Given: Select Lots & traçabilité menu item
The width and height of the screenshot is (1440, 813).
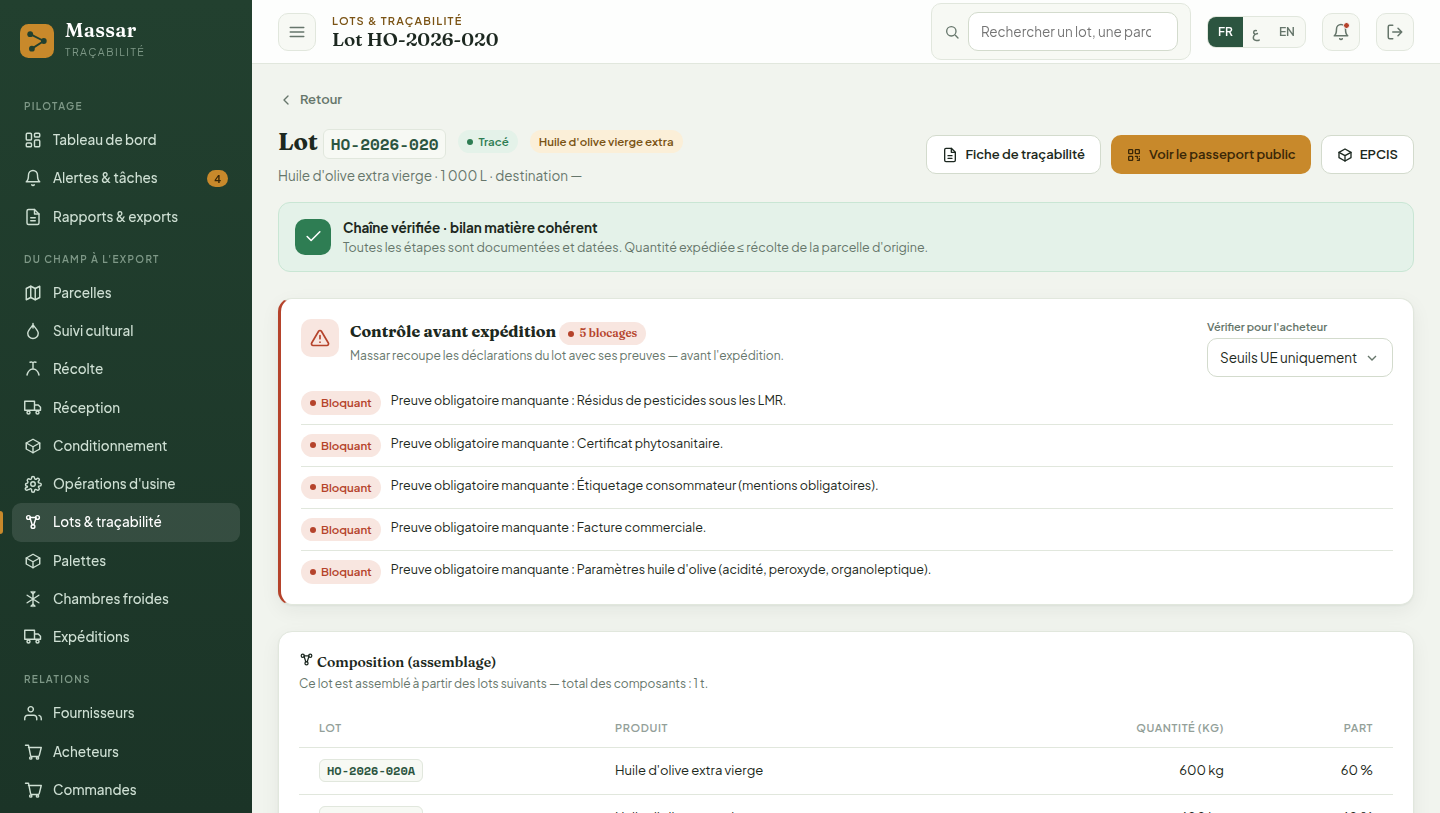Looking at the screenshot, I should pos(126,522).
